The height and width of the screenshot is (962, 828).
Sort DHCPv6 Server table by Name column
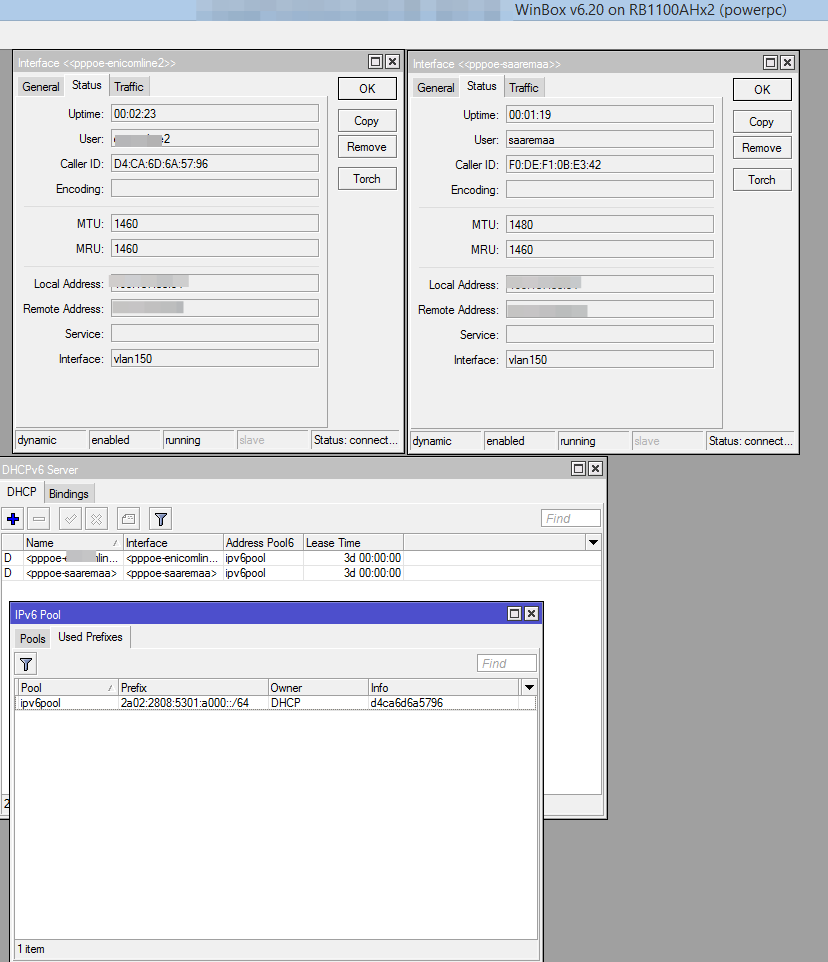point(72,542)
